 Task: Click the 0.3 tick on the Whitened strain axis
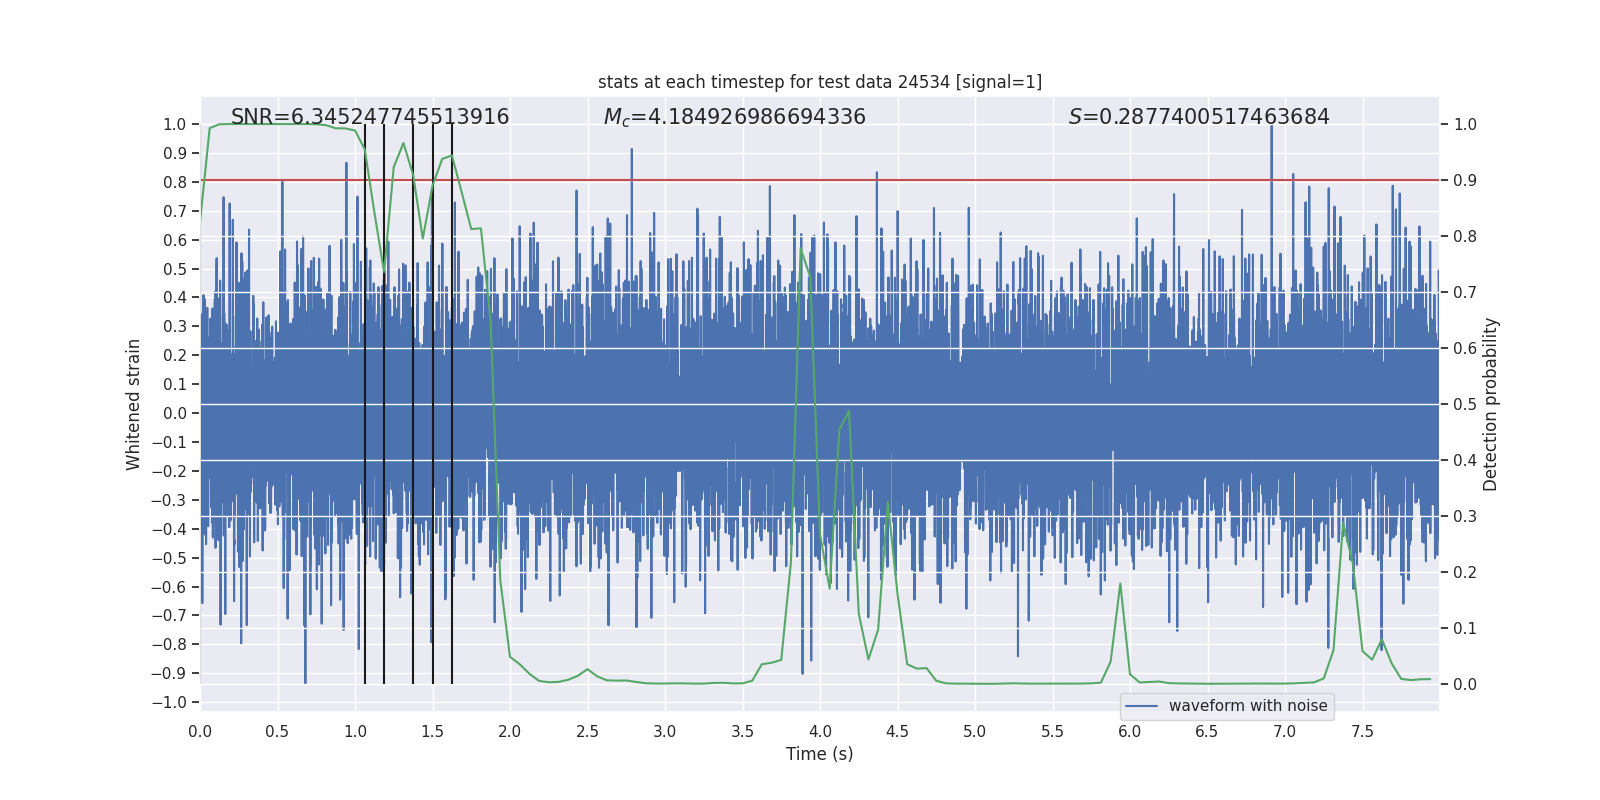pos(175,326)
